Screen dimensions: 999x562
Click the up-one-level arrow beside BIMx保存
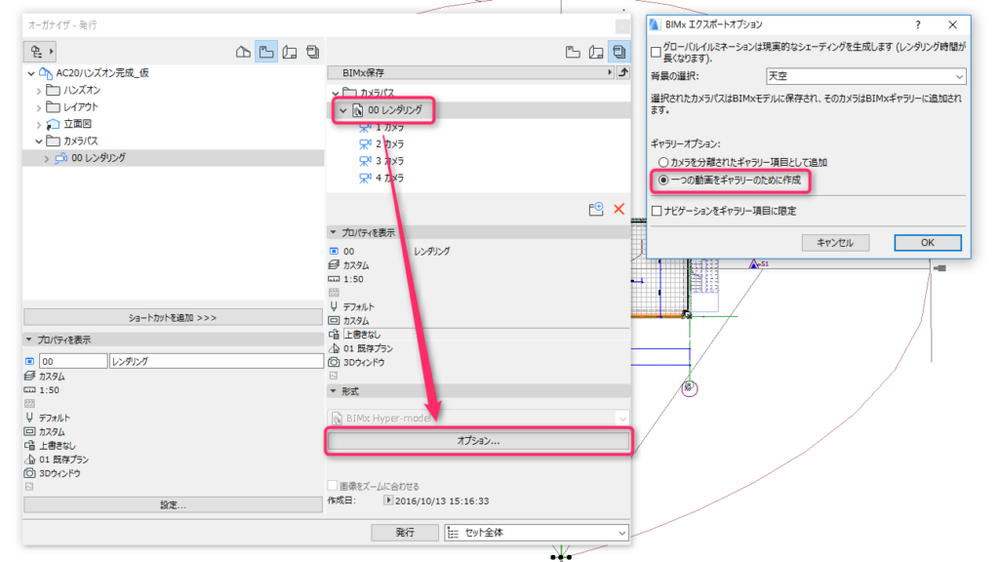623,73
